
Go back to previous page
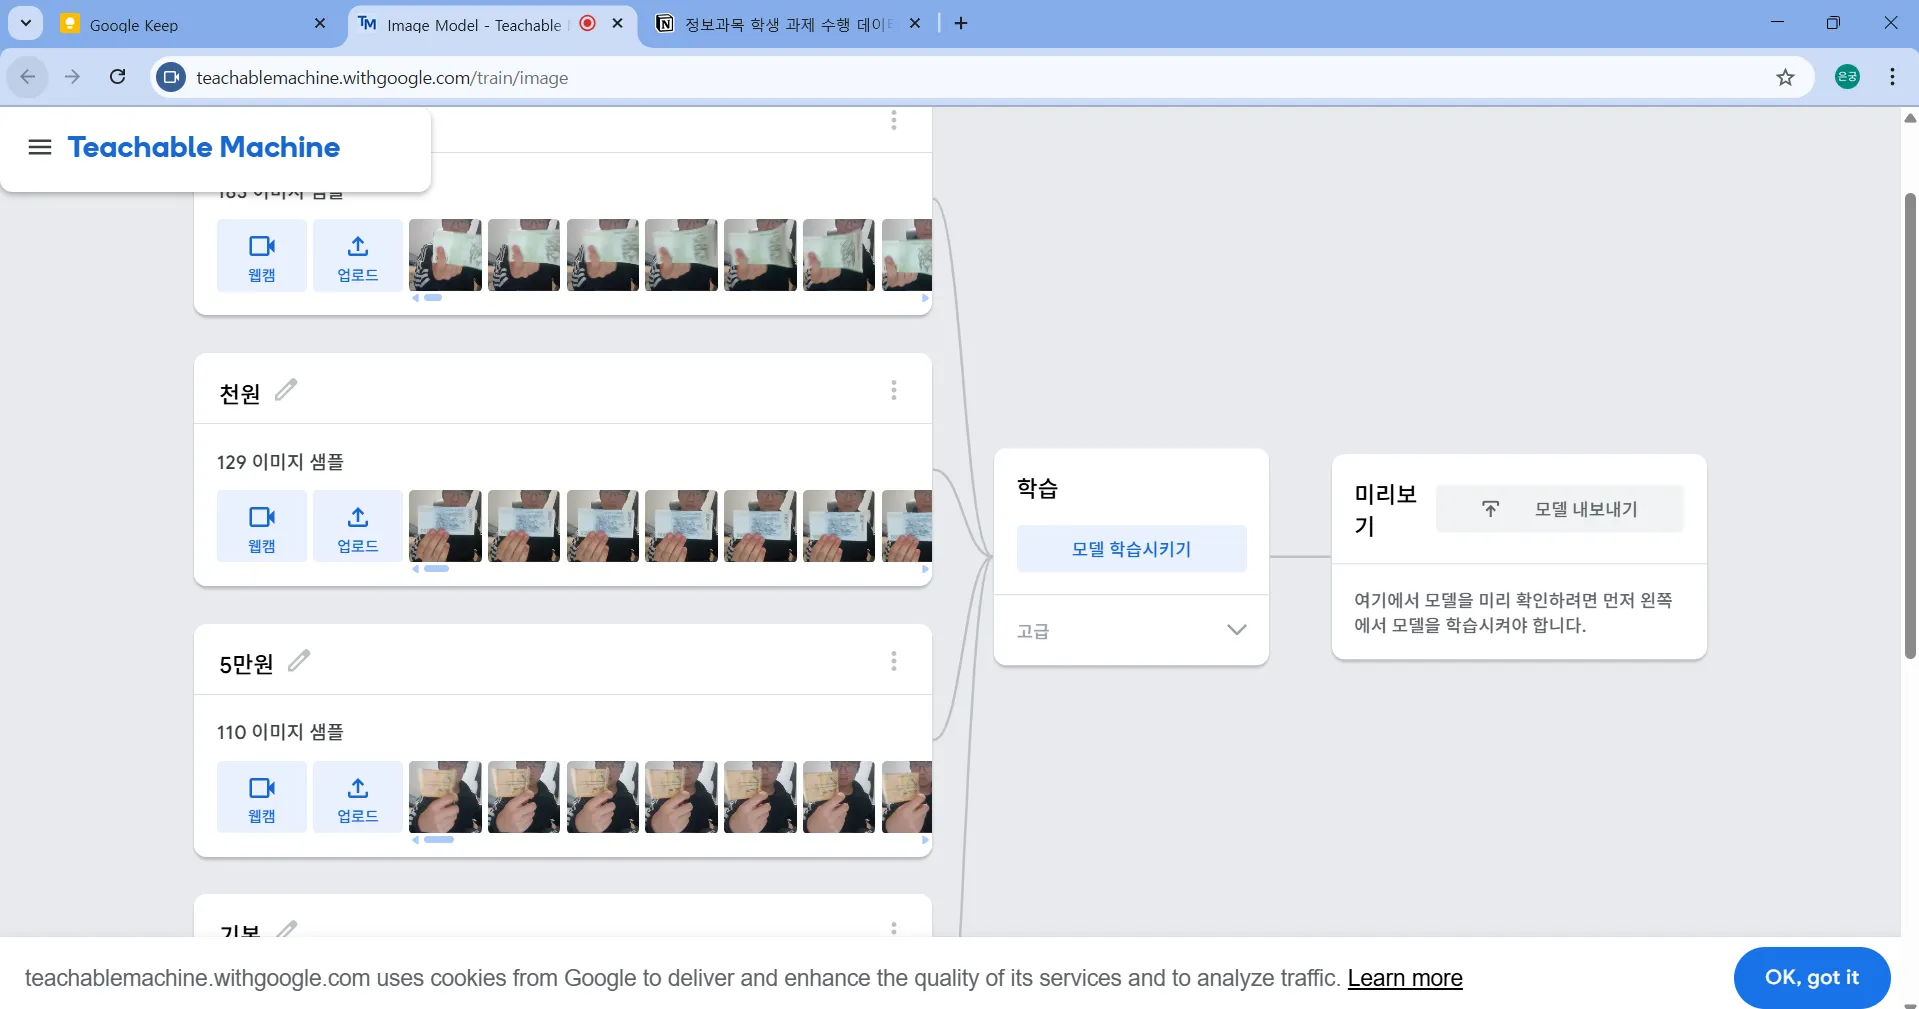(28, 77)
